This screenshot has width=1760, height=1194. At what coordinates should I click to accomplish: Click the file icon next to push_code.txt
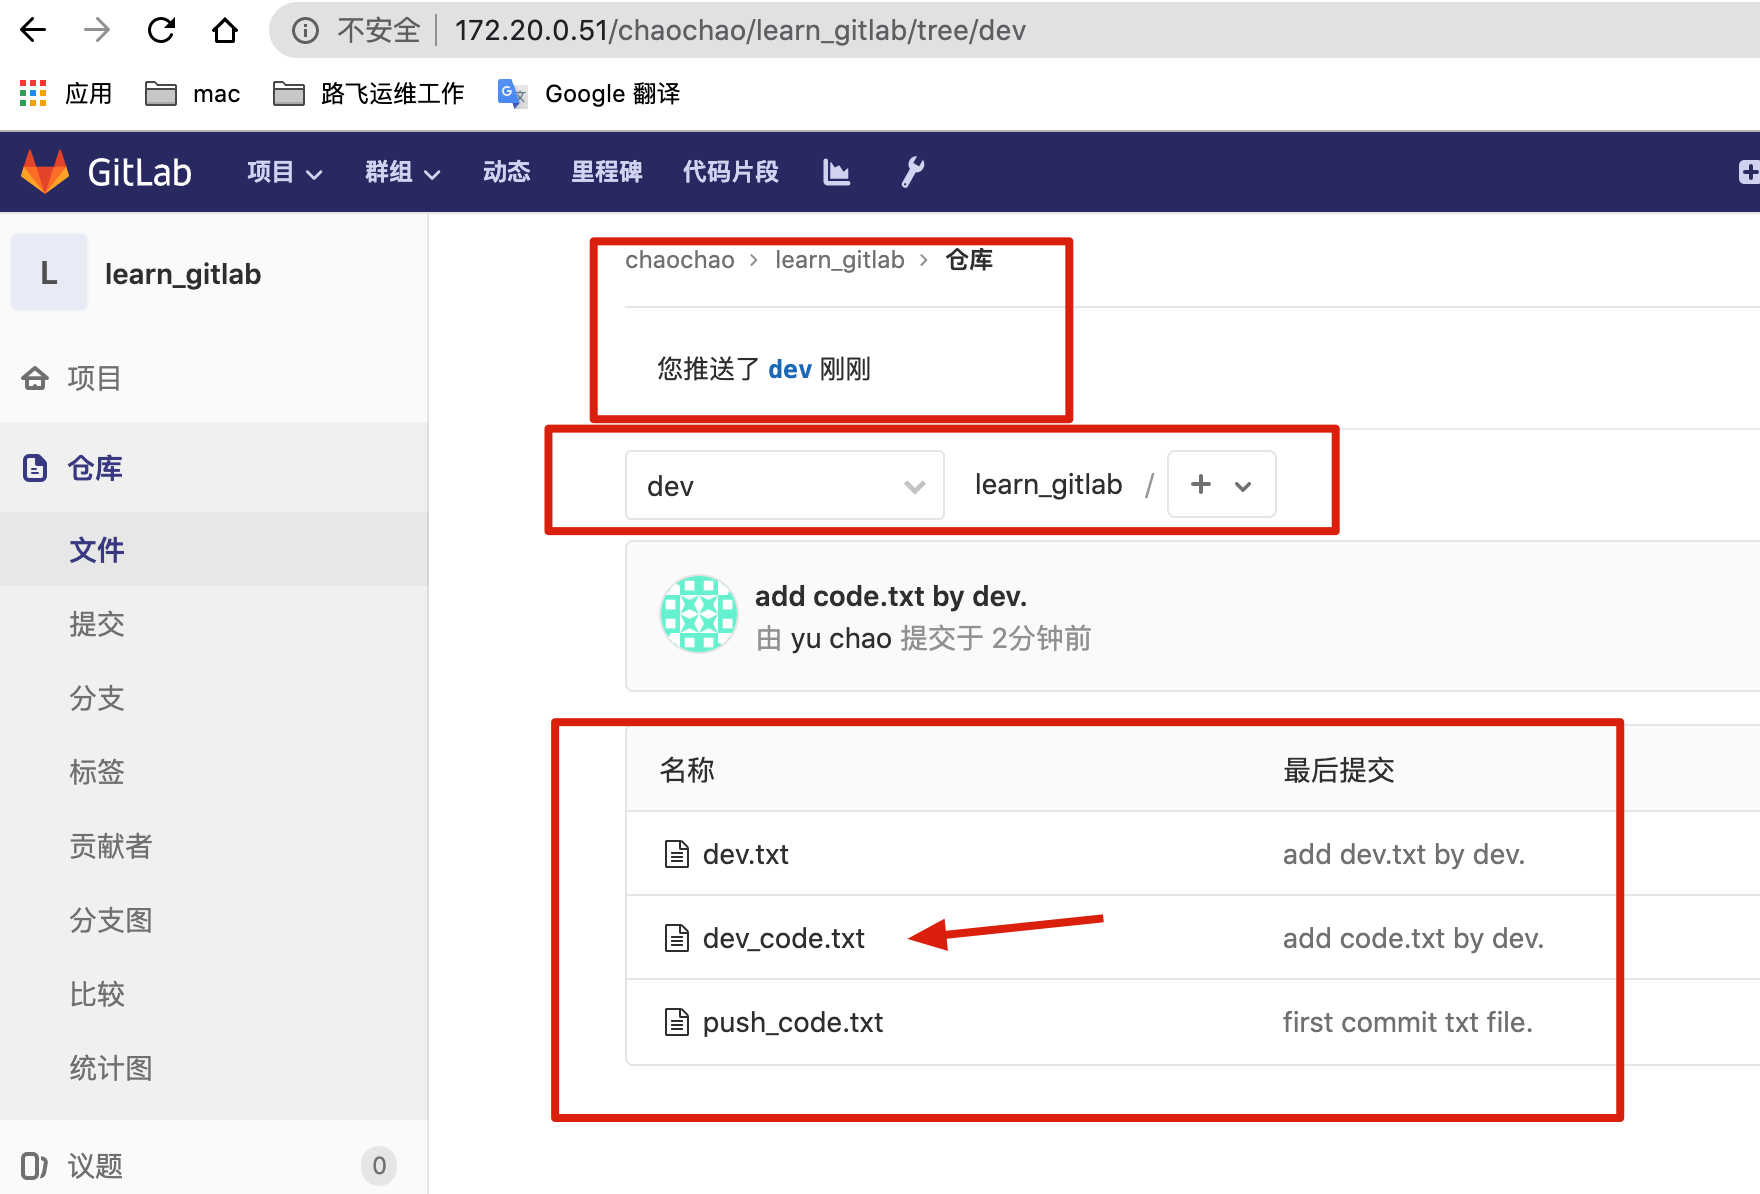click(x=677, y=1022)
